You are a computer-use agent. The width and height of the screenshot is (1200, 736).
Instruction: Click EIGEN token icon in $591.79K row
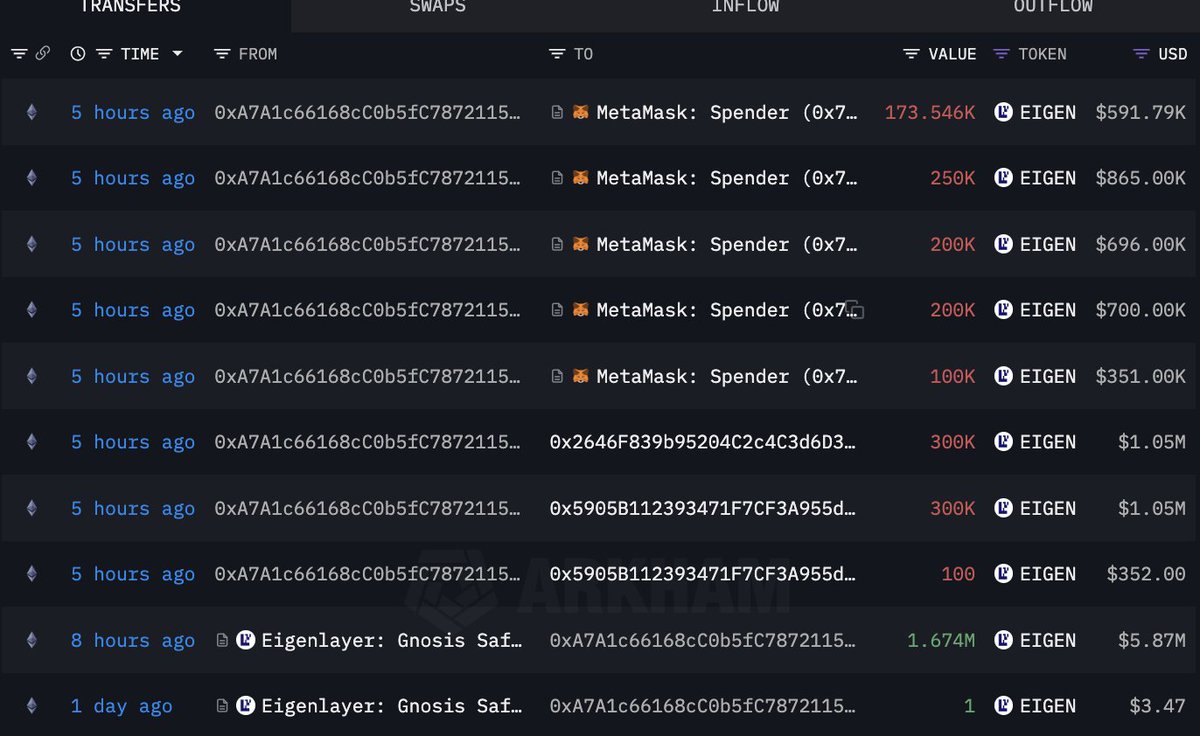click(1004, 112)
